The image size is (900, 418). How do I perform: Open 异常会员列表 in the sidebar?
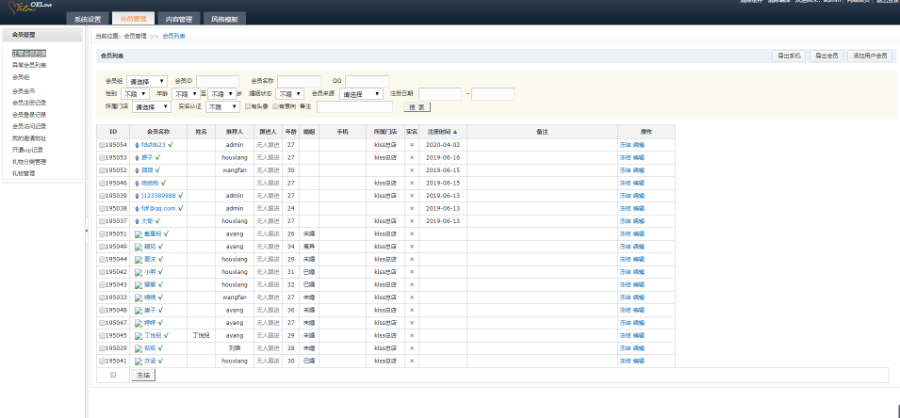(x=29, y=64)
